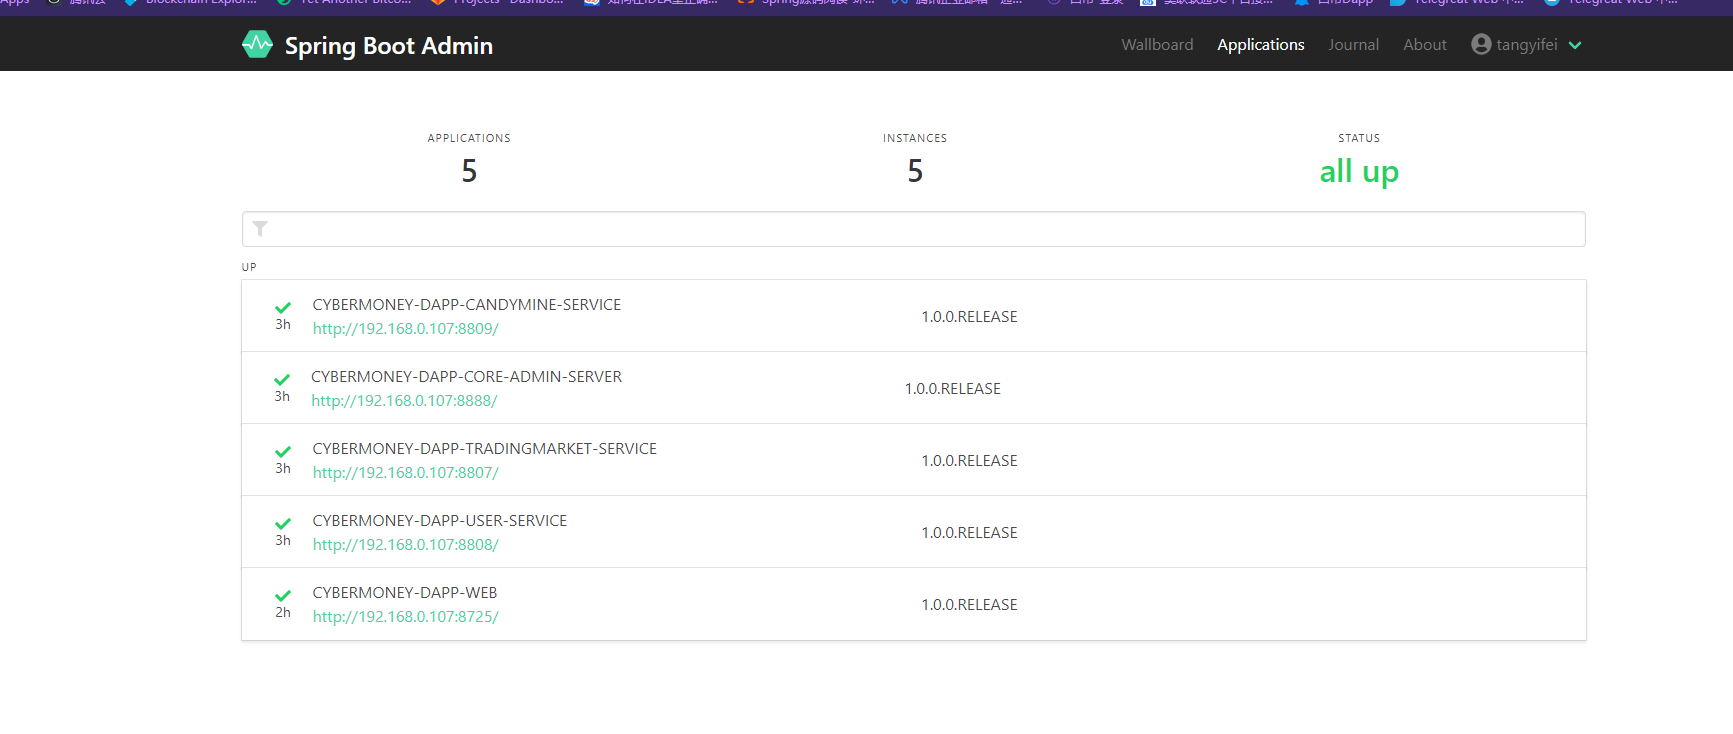Click the count 5 under INSTANCES
The height and width of the screenshot is (734, 1733).
coord(915,172)
